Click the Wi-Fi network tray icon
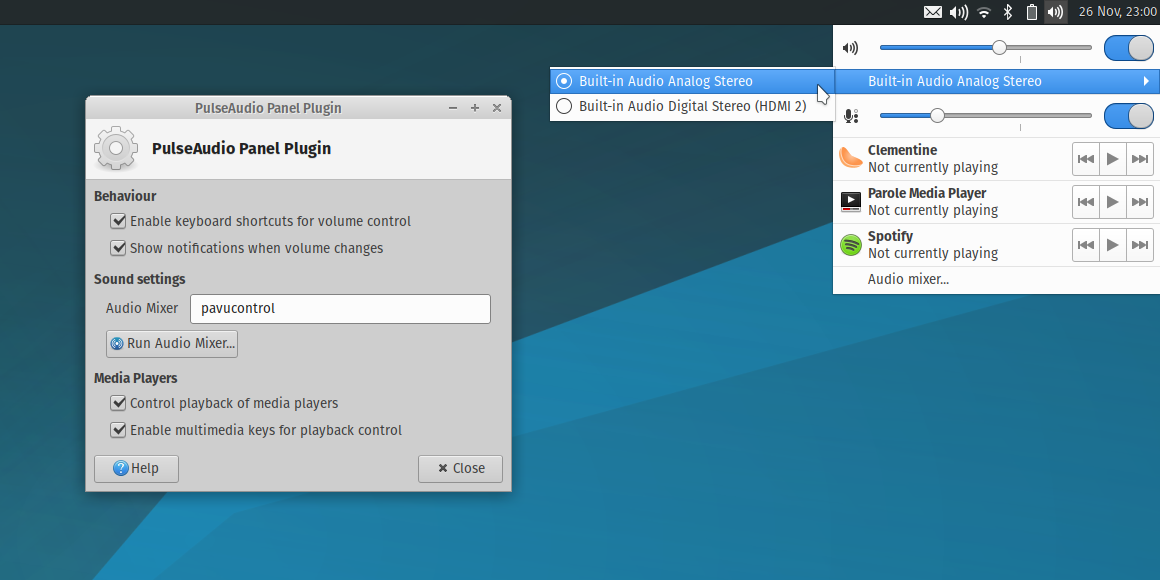Screen dimensions: 1160x580 (x=983, y=12)
